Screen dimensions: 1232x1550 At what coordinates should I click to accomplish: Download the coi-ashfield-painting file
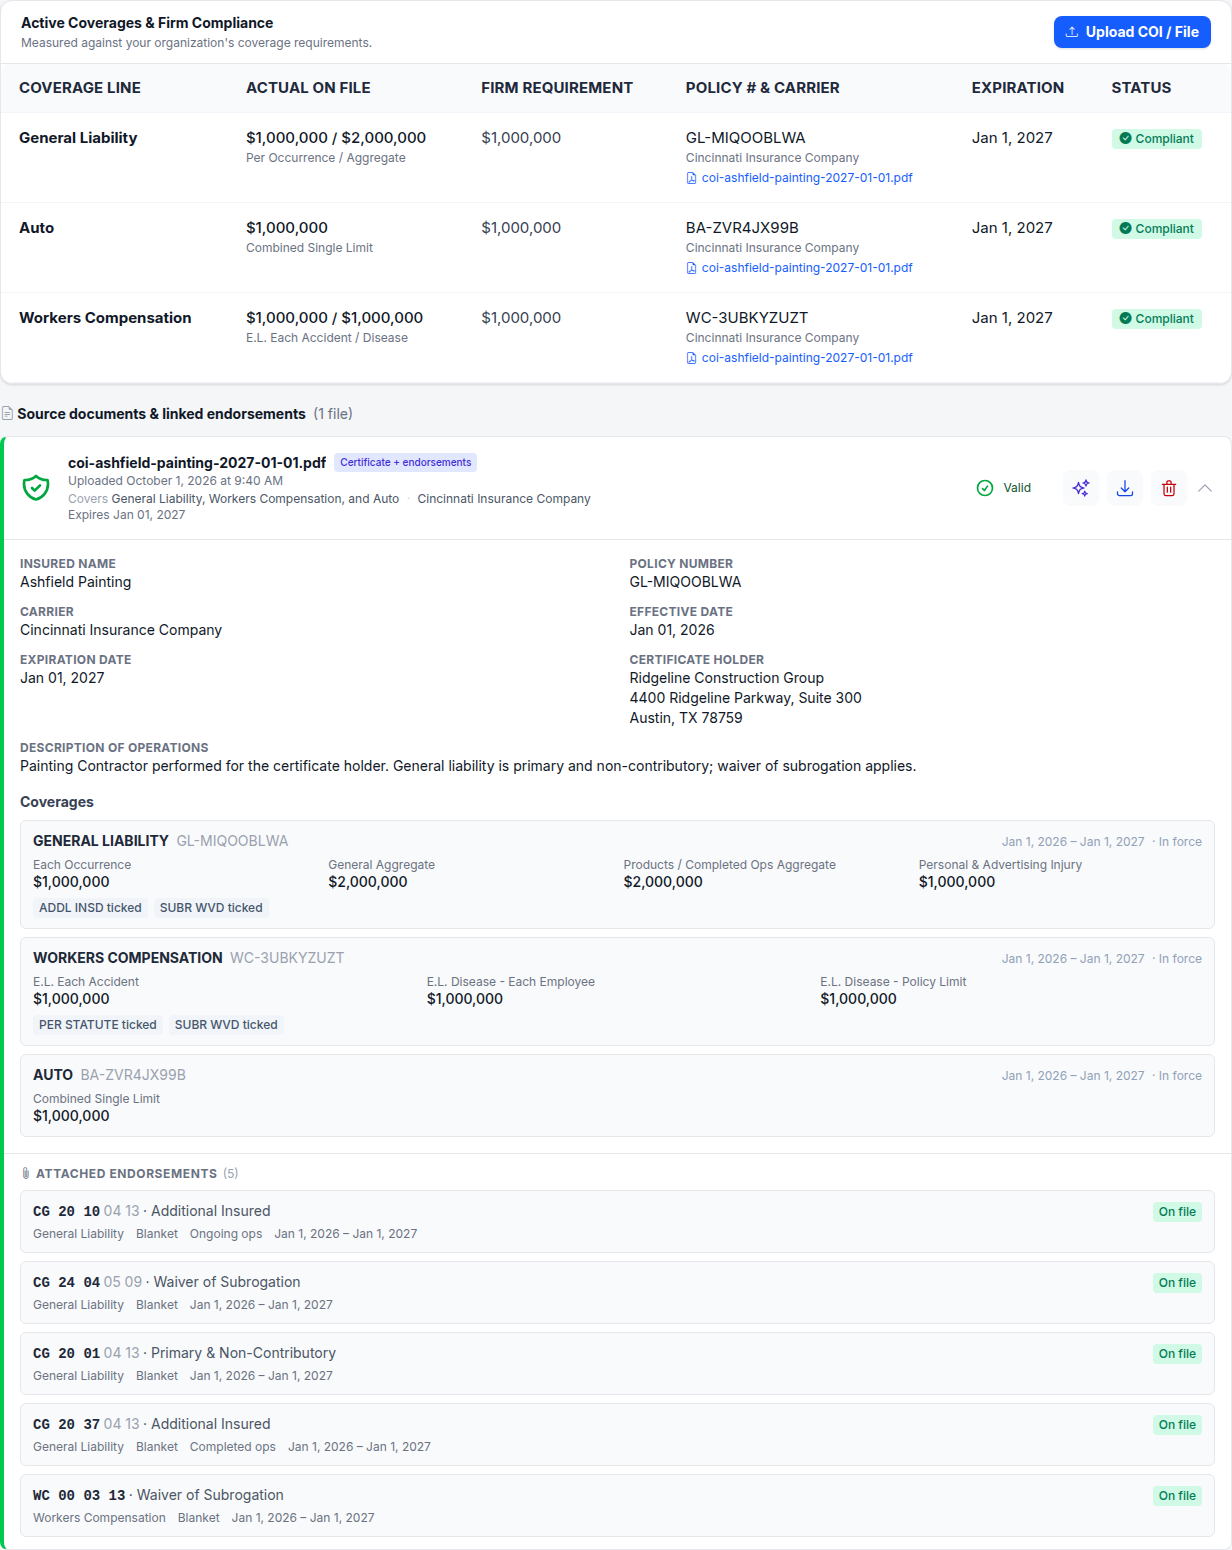[1125, 488]
